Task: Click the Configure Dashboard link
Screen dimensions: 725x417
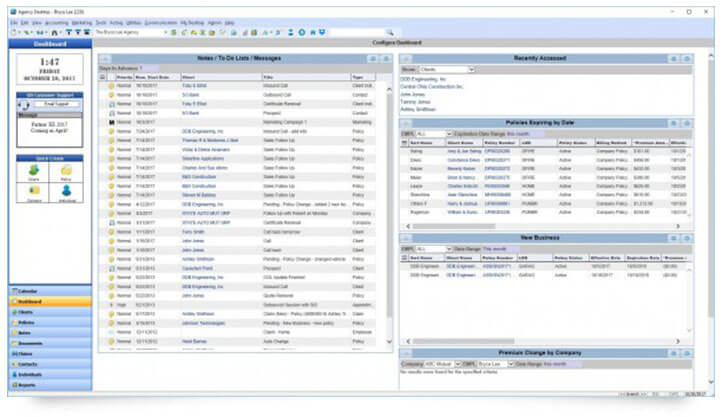Action: [397, 43]
